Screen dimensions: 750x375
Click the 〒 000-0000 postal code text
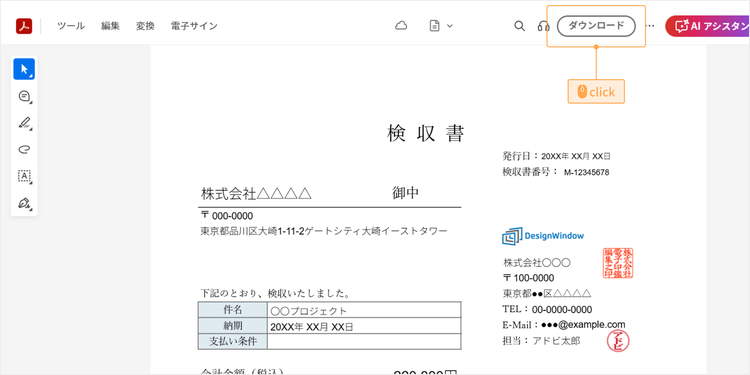(x=227, y=216)
